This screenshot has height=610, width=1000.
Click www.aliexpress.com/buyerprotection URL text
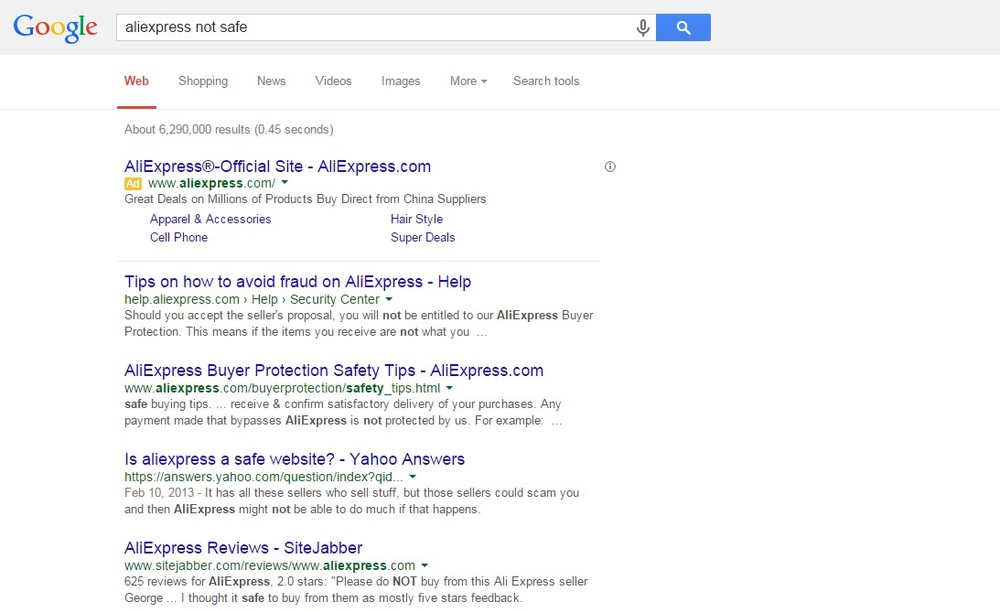tap(282, 388)
